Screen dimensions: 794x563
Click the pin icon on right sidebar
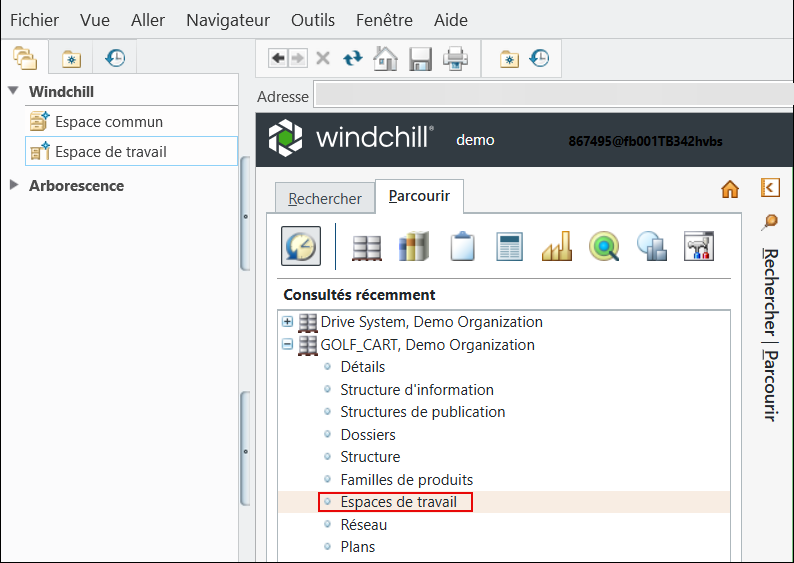point(770,222)
